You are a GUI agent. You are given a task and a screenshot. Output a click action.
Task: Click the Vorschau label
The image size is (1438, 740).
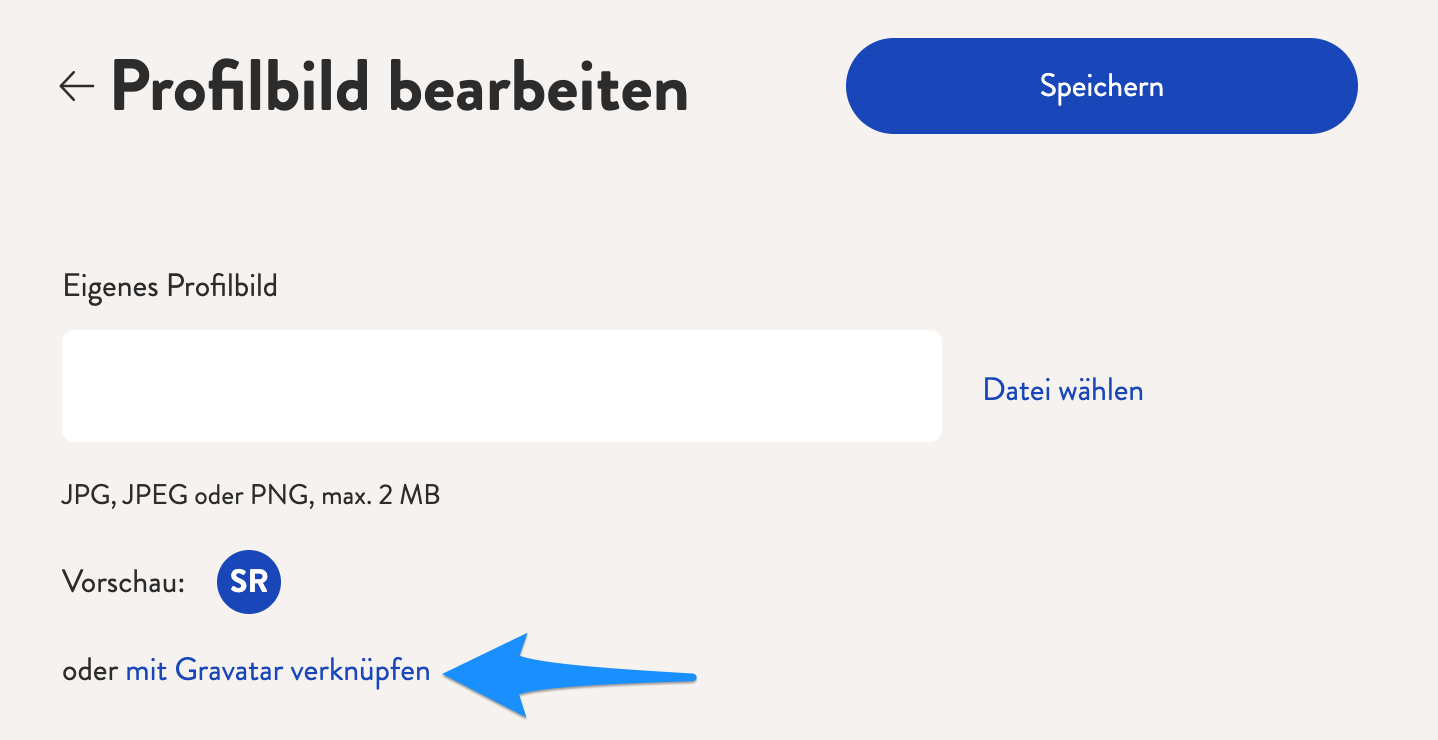[124, 582]
